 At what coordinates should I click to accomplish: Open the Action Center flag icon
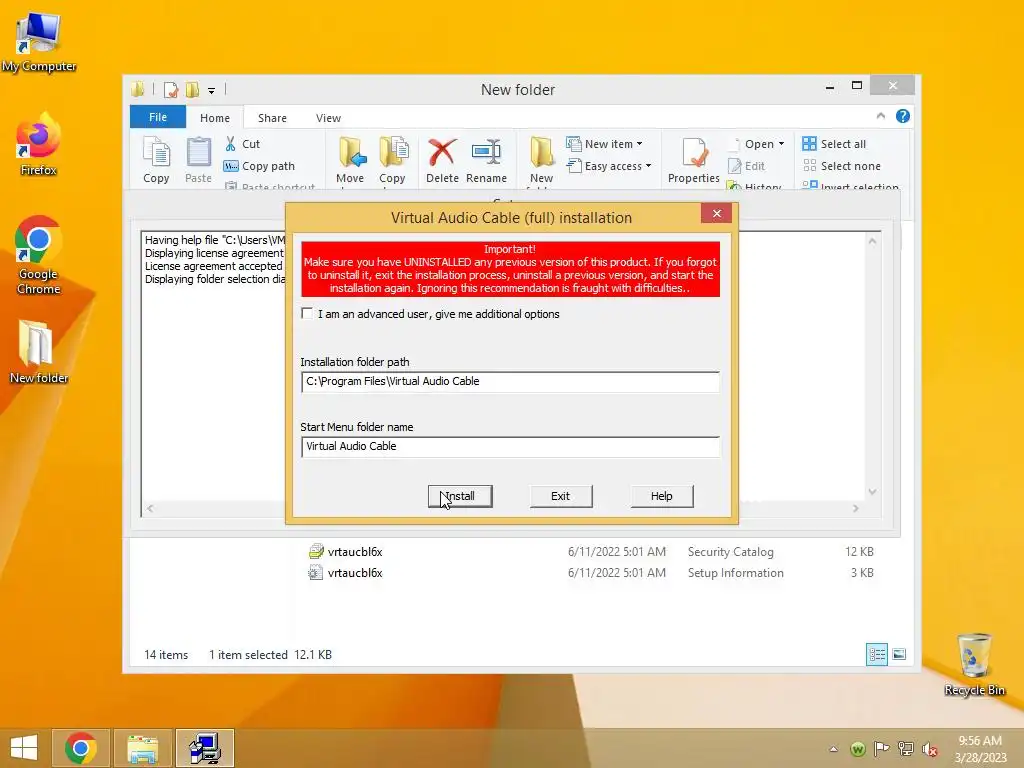882,749
